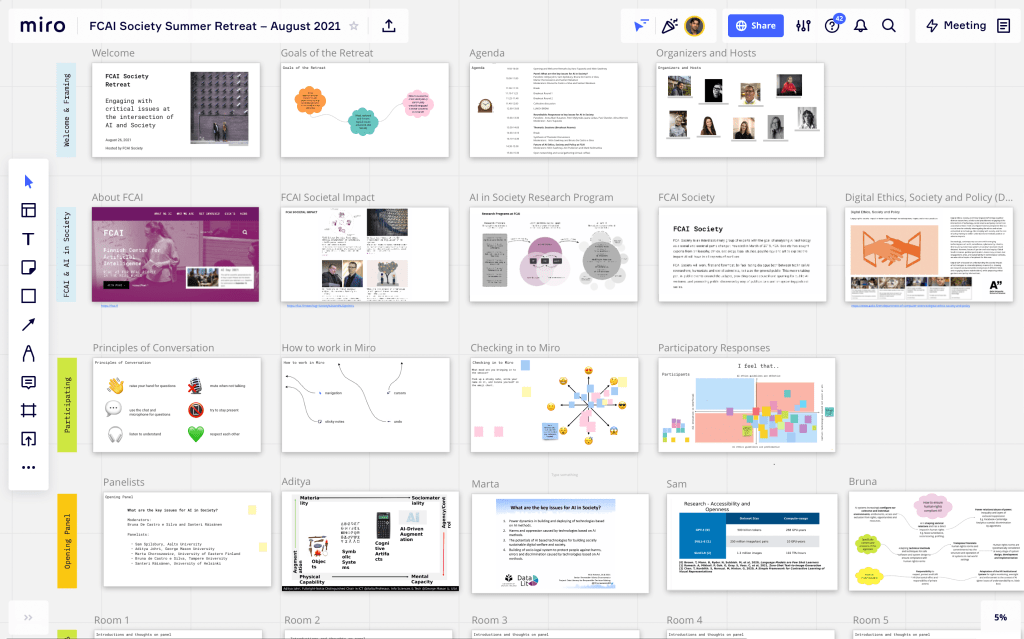
Task: Open the board settings sliders menu
Action: click(x=803, y=26)
